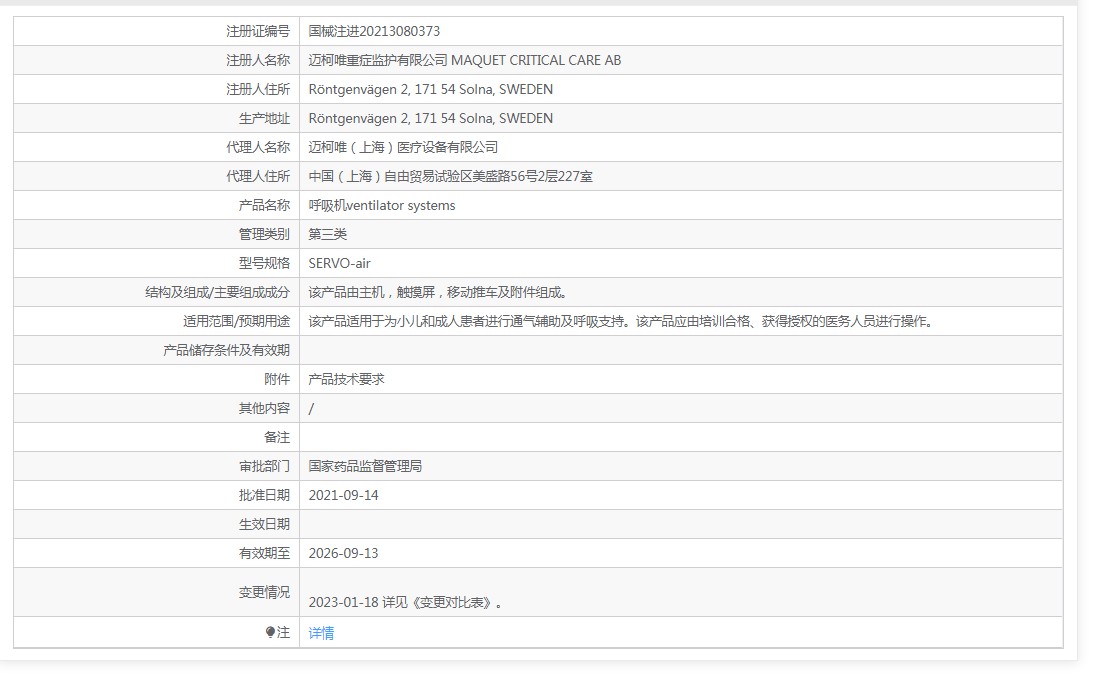This screenshot has height=674, width=1094.
Task: Select agent name 迈柯唯（上海）医疗设备有限公司
Action: 403,147
